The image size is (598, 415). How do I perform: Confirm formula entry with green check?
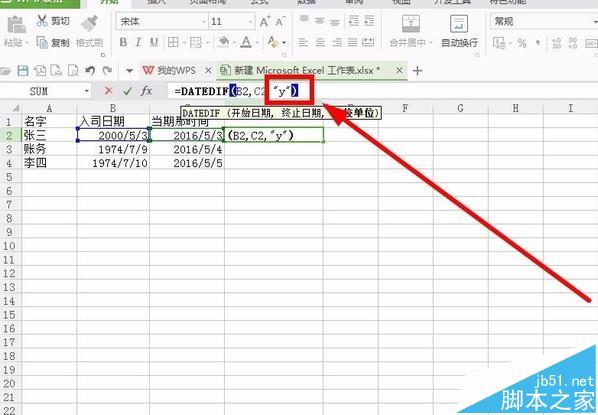point(127,91)
